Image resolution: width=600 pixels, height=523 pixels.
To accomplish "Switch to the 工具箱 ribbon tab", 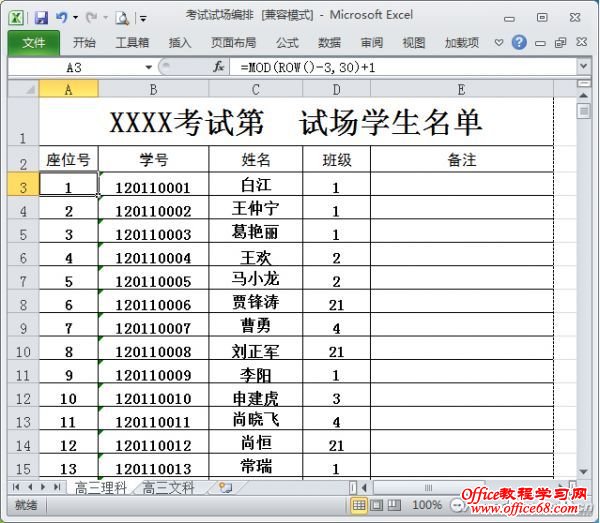I will pyautogui.click(x=132, y=42).
